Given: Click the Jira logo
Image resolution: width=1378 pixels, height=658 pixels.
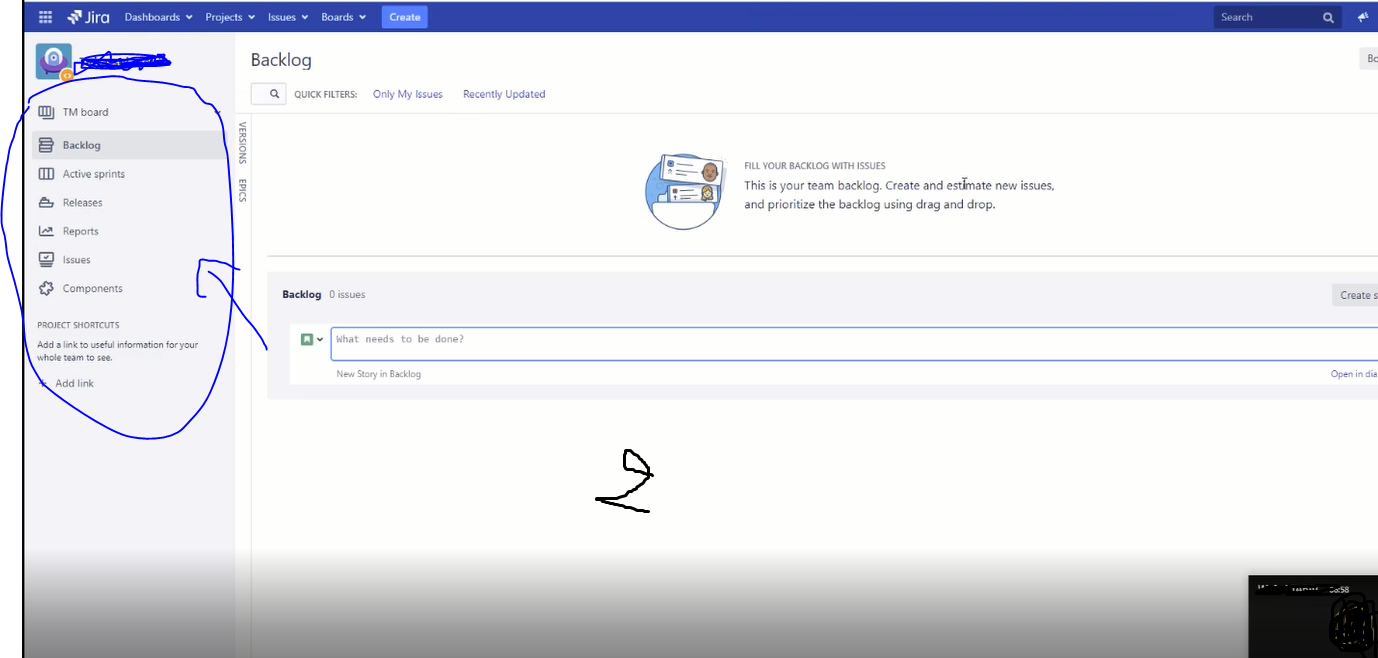Looking at the screenshot, I should coord(88,17).
